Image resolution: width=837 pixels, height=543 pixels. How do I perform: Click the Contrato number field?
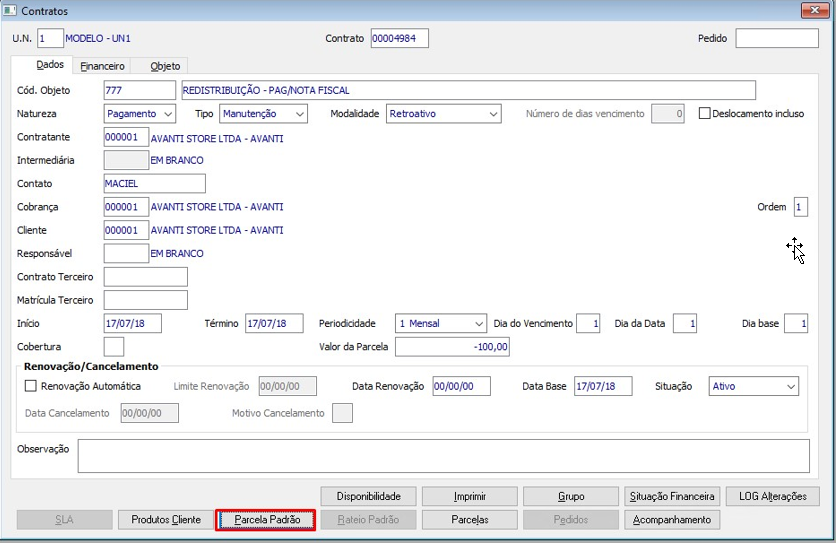[400, 38]
